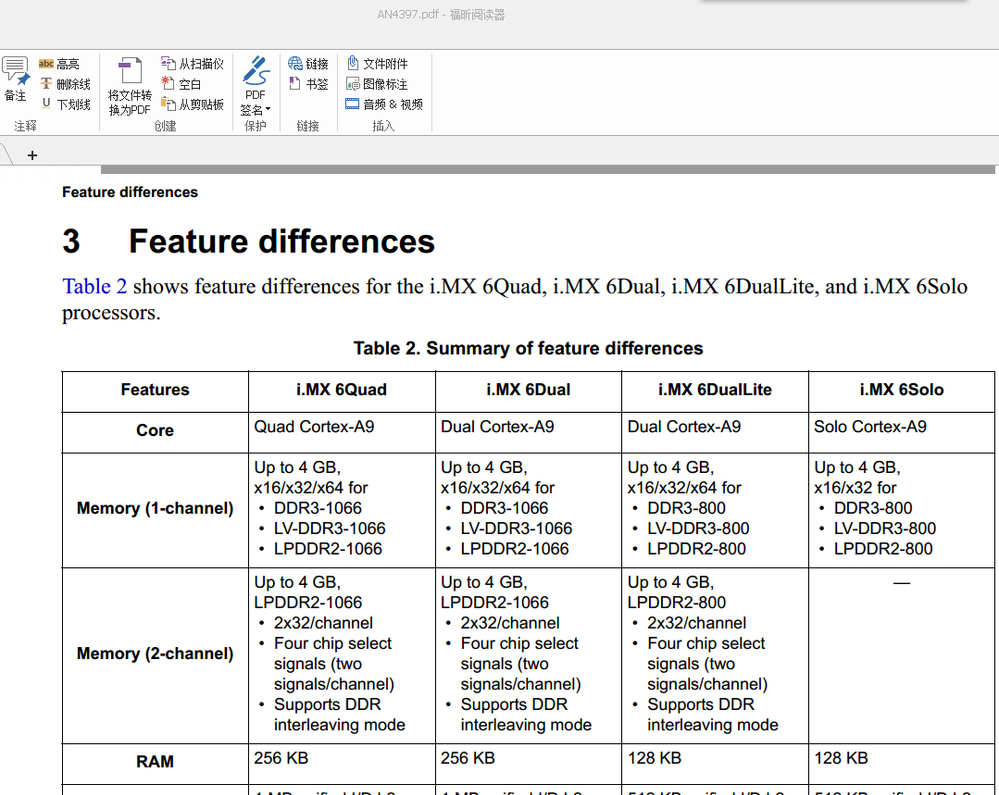
Task: Click the 'Memory (2-channel)' row label
Action: (x=155, y=654)
